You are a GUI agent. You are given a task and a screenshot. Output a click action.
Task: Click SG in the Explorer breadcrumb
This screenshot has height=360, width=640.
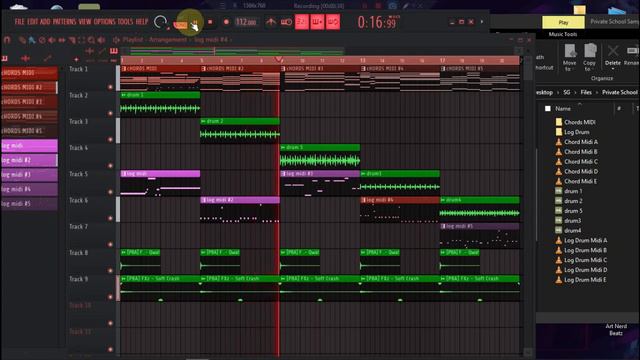(567, 93)
